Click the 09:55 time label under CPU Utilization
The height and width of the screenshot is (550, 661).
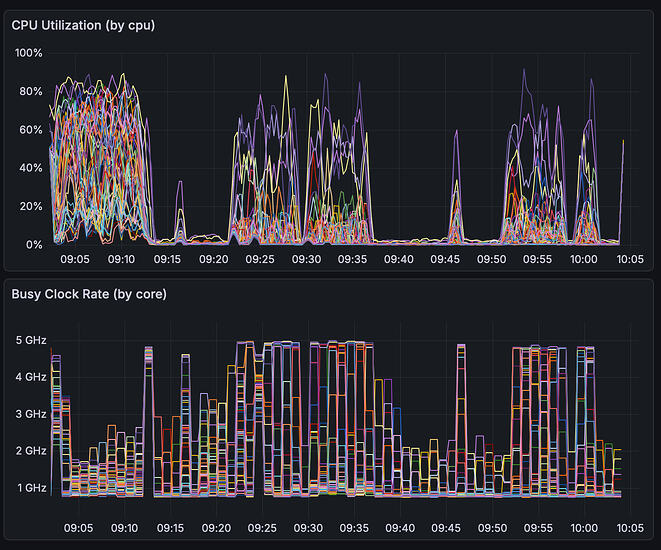click(x=537, y=259)
